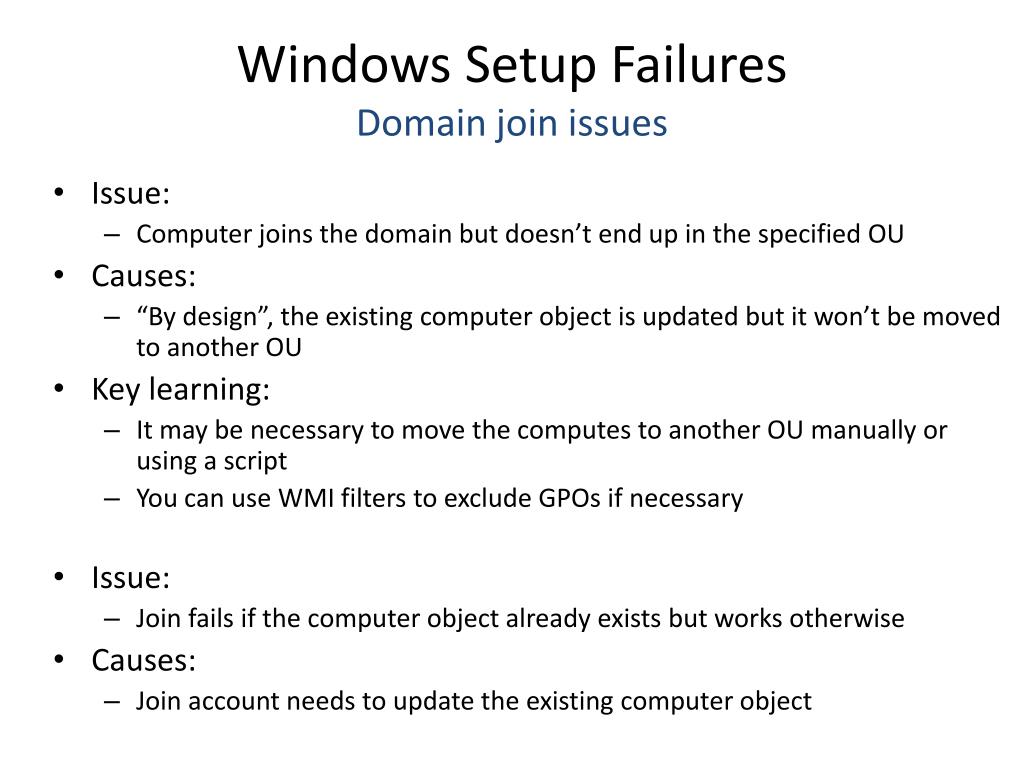Click the Key learning: bullet heading
This screenshot has width=1024, height=768.
point(181,390)
